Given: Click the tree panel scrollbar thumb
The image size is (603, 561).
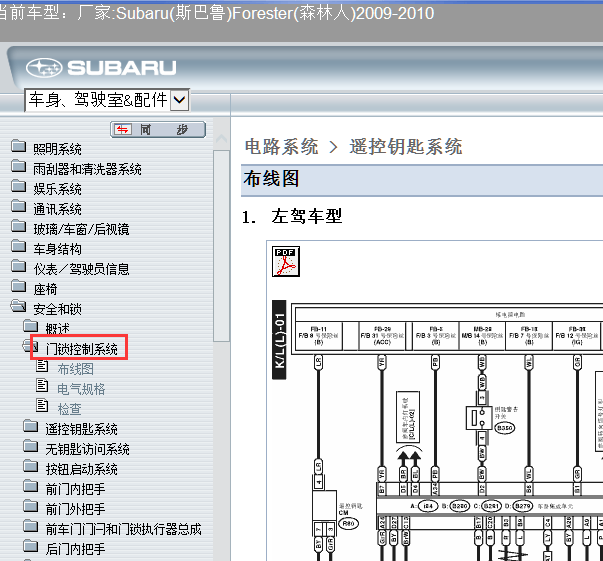Looking at the screenshot, I should [x=222, y=246].
